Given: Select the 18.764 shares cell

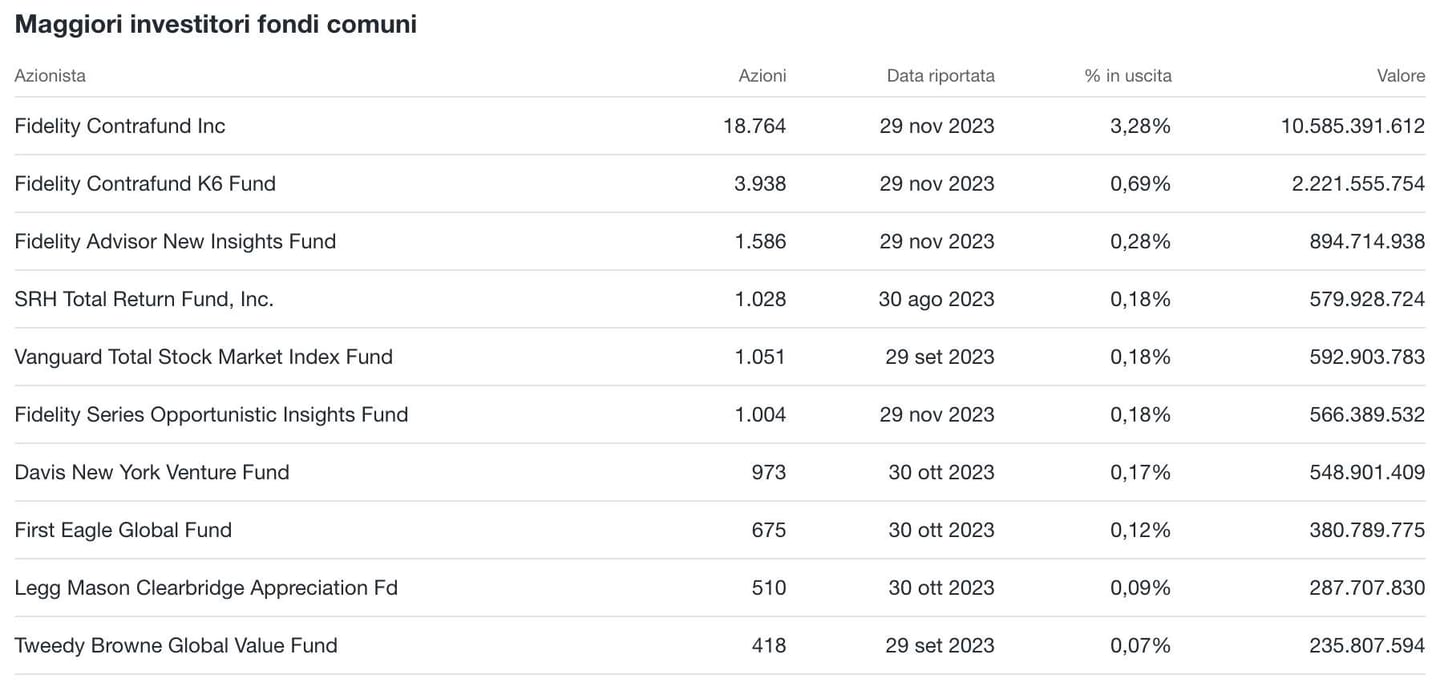Looking at the screenshot, I should 755,126.
